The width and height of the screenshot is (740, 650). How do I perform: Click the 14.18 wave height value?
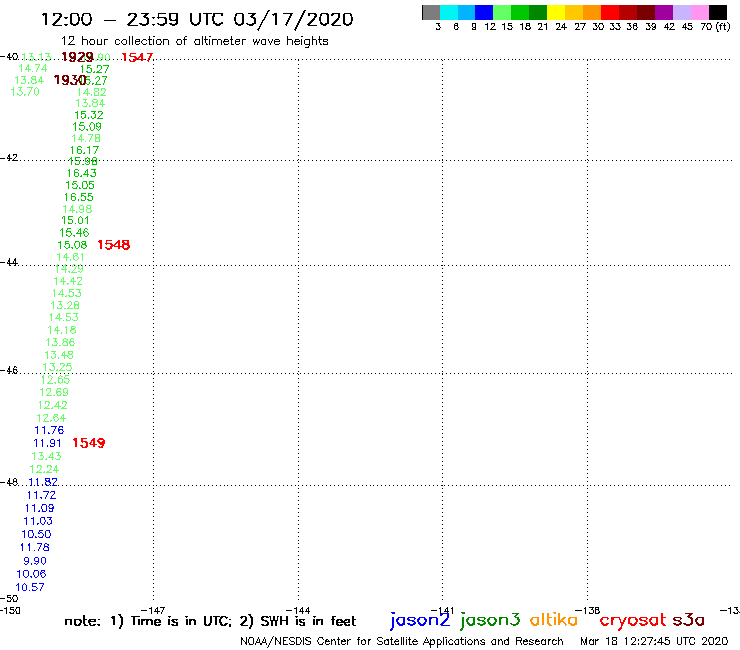pos(62,330)
